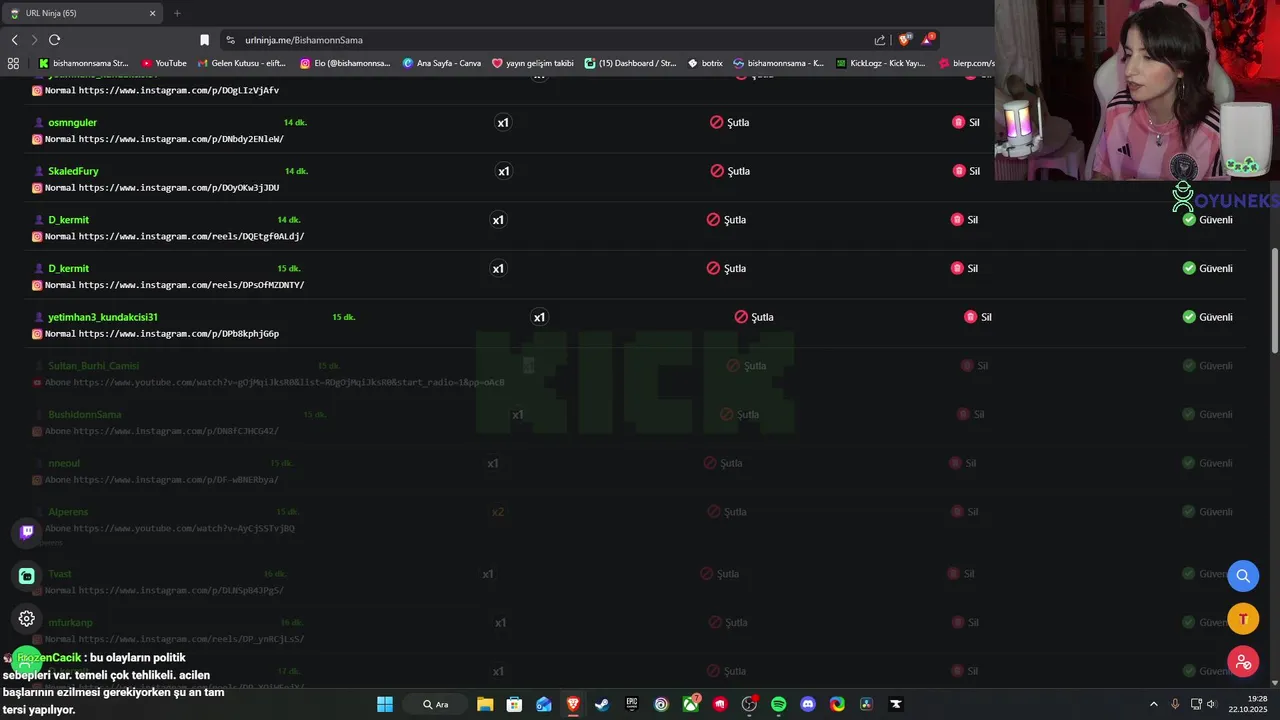Click Sil for D_kermit's DPsOfMZDNTY reel
1280x720 pixels.
tap(964, 268)
